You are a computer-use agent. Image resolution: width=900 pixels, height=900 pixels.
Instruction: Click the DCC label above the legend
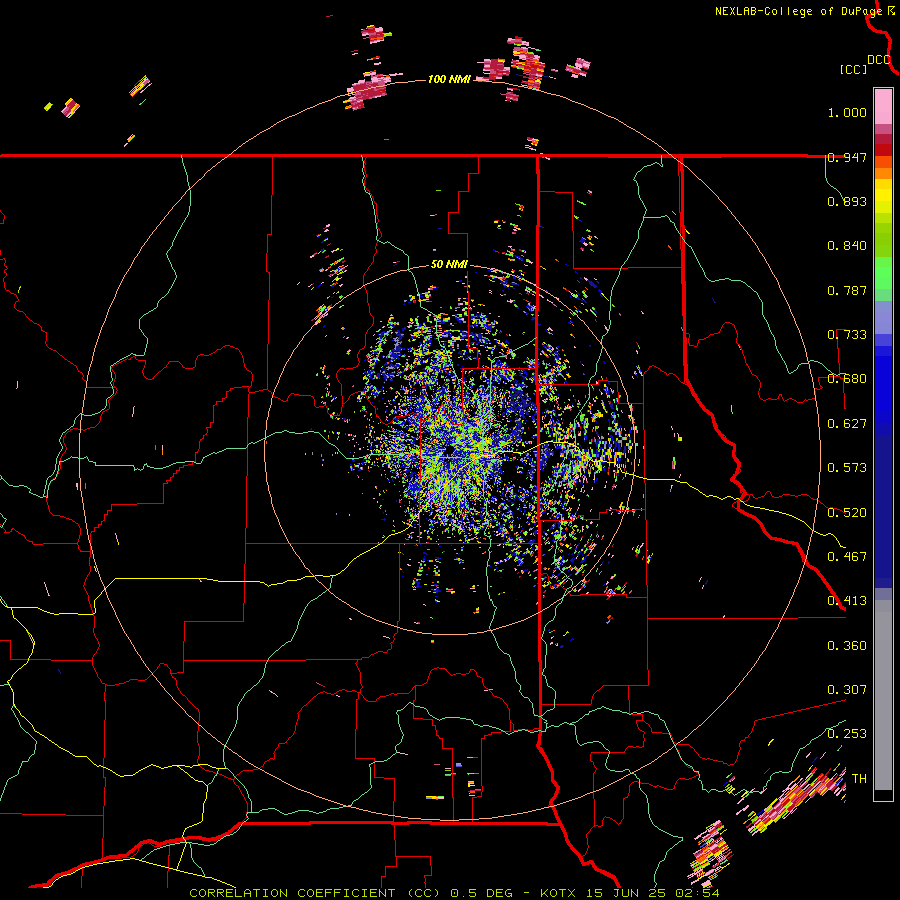pos(878,60)
